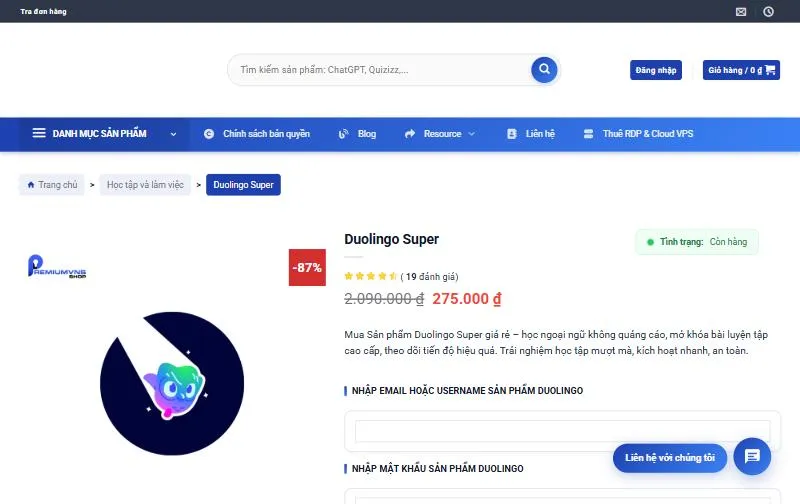
Task: Click the copyright icon before Chính sách bản quyền
Action: (209, 134)
